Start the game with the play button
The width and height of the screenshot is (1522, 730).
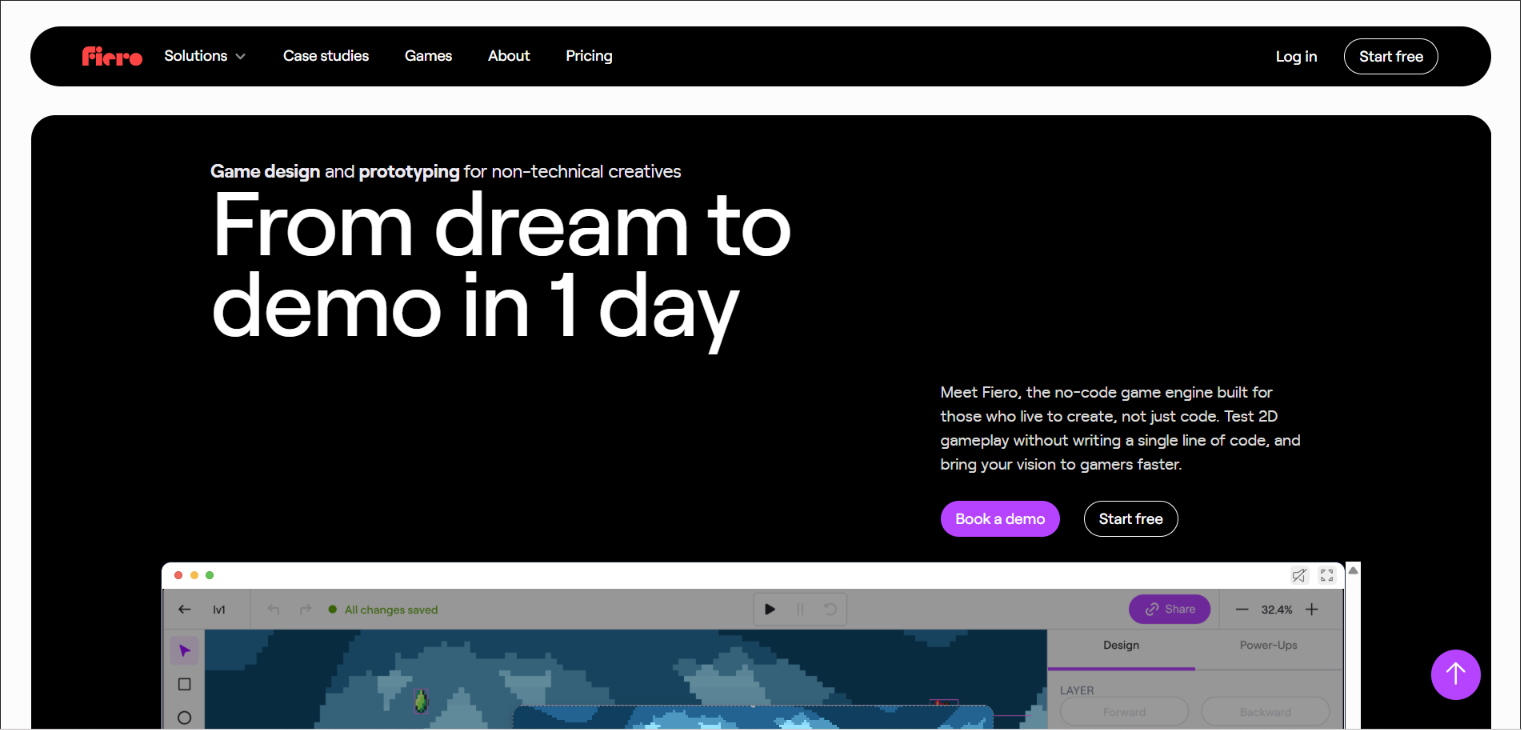click(x=770, y=609)
